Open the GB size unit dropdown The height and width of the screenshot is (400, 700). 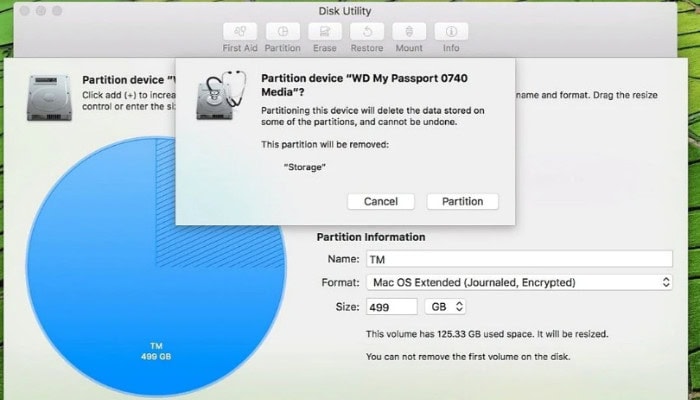tap(445, 307)
